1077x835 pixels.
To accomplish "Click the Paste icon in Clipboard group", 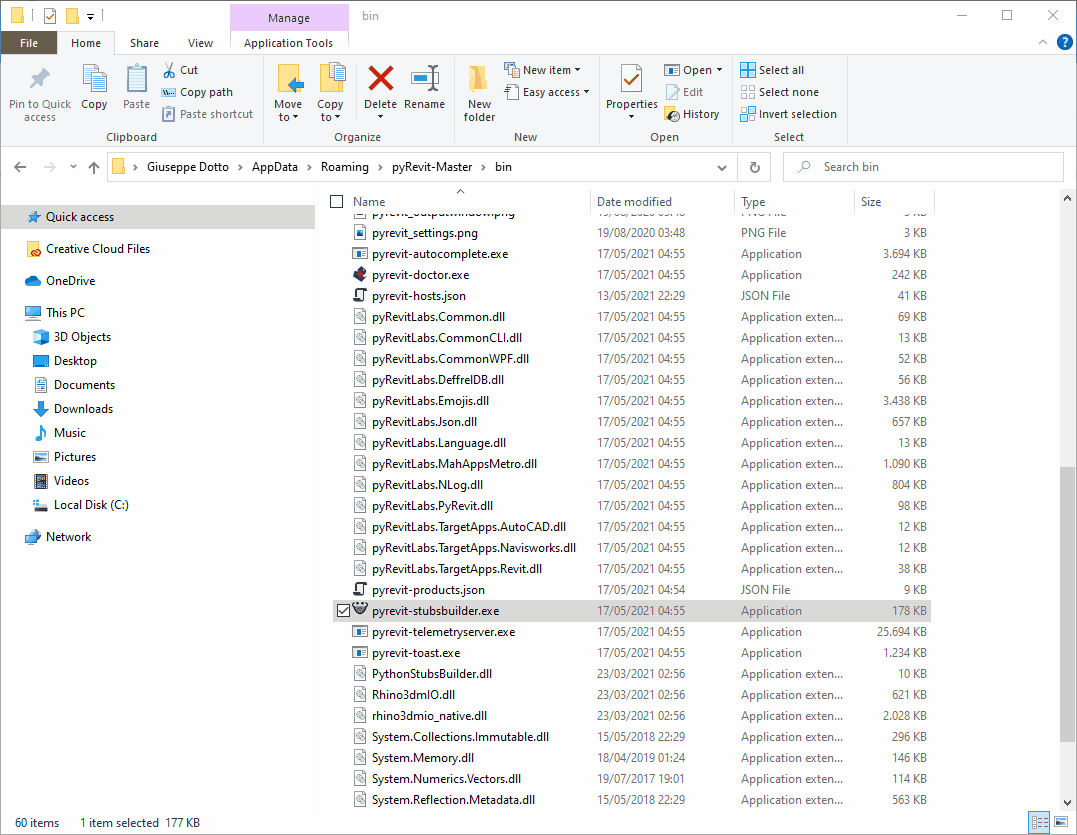I will point(136,80).
